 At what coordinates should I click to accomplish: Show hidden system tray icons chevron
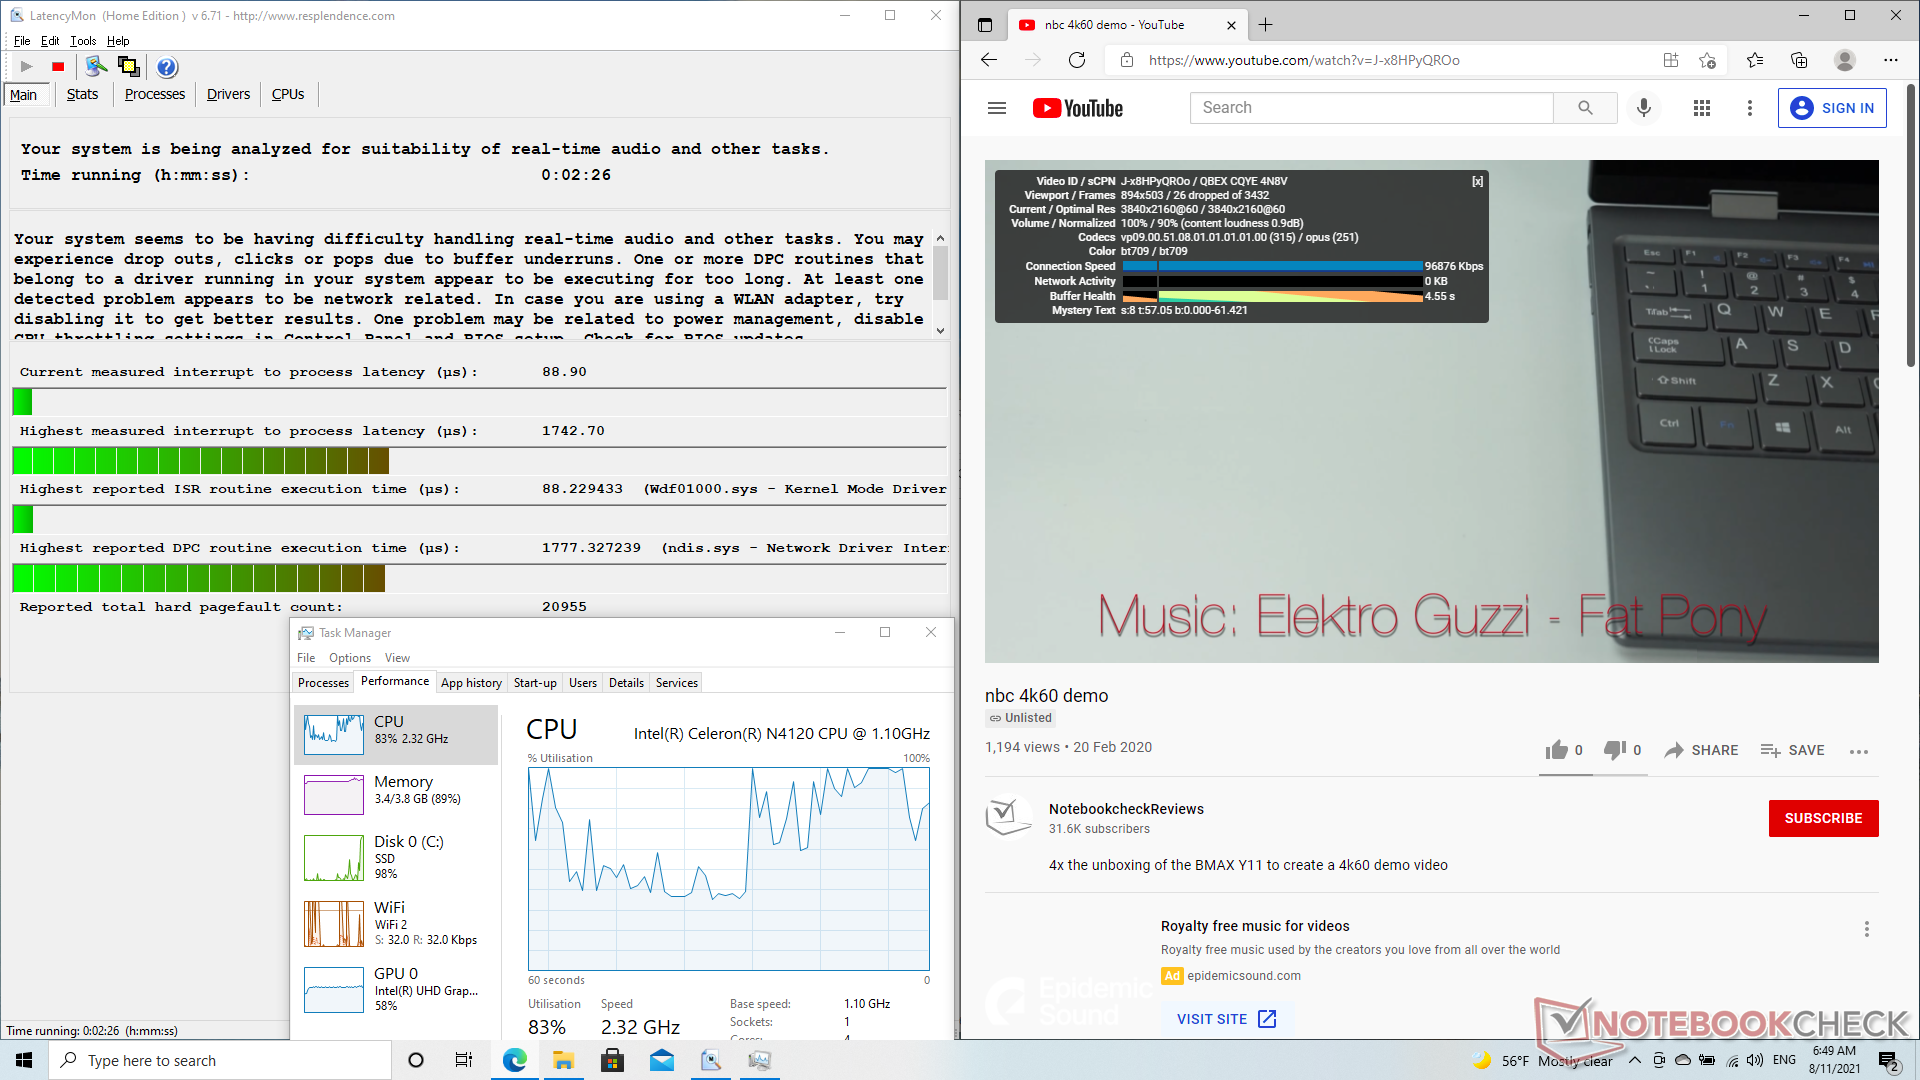tap(1634, 1060)
